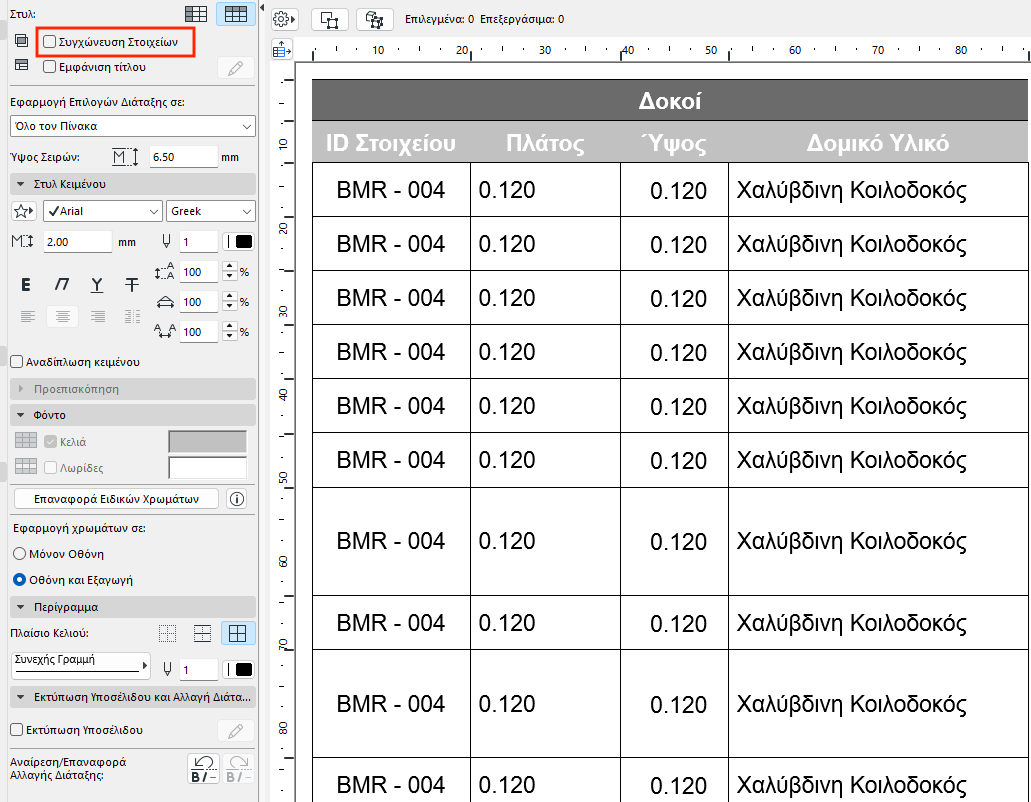Enable Συγχώνευση Στοιχείων checkbox
1031x802 pixels.
(49, 42)
